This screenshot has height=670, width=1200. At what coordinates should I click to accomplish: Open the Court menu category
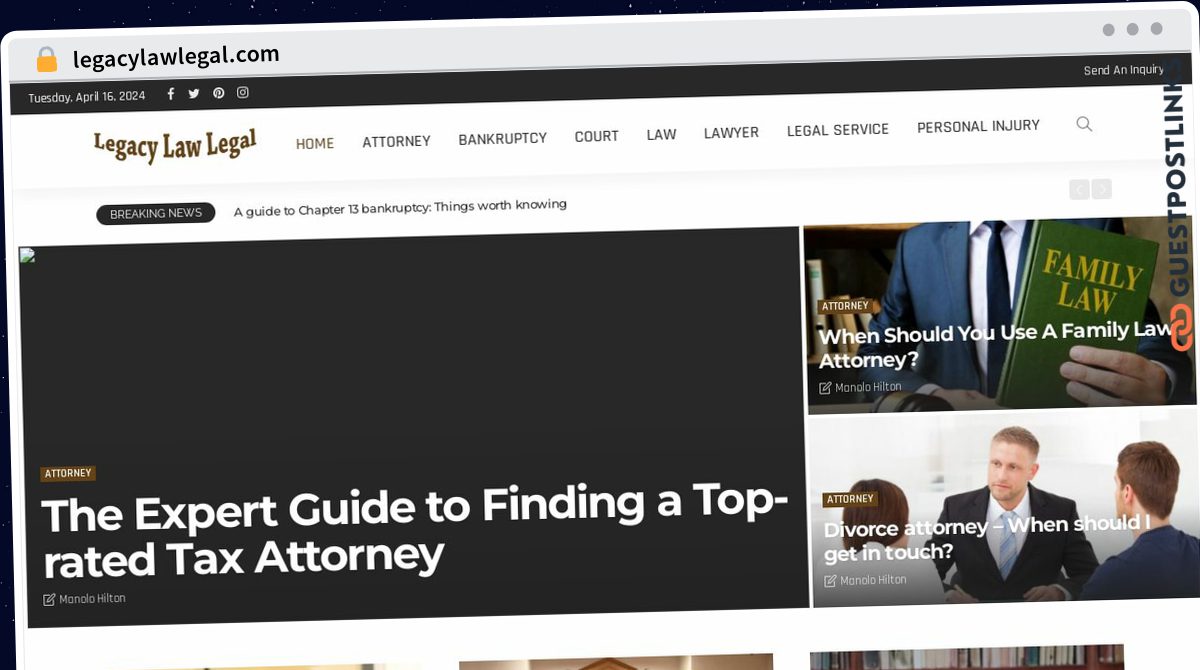pos(596,136)
